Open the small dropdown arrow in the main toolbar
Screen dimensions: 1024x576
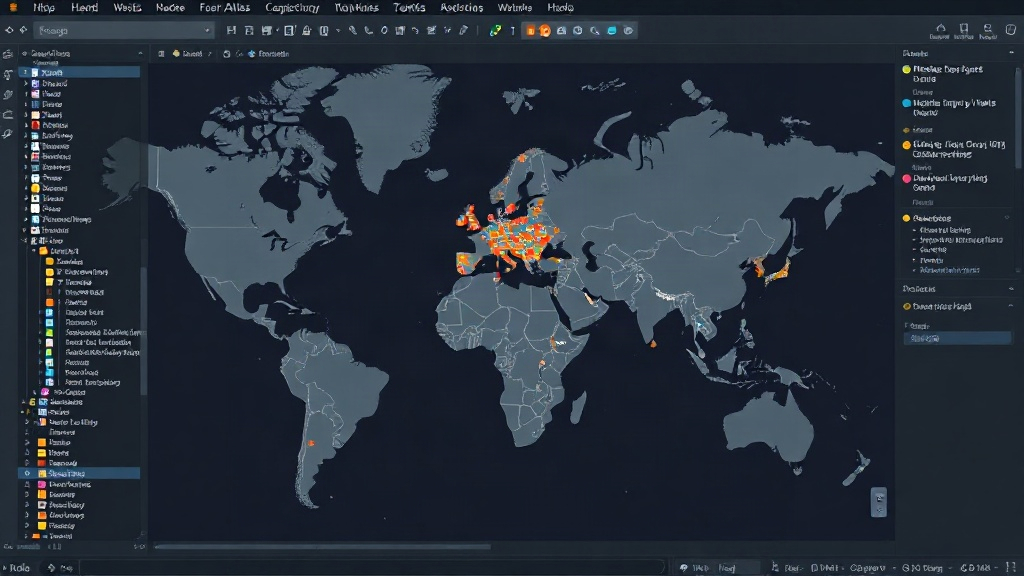338,31
